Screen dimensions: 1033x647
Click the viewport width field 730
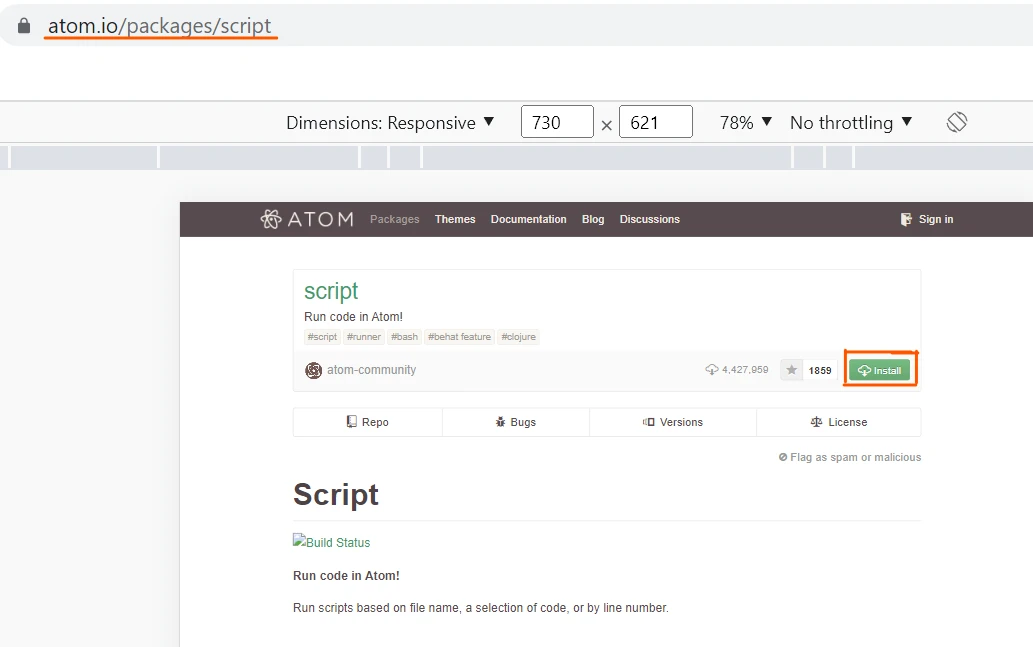(557, 122)
